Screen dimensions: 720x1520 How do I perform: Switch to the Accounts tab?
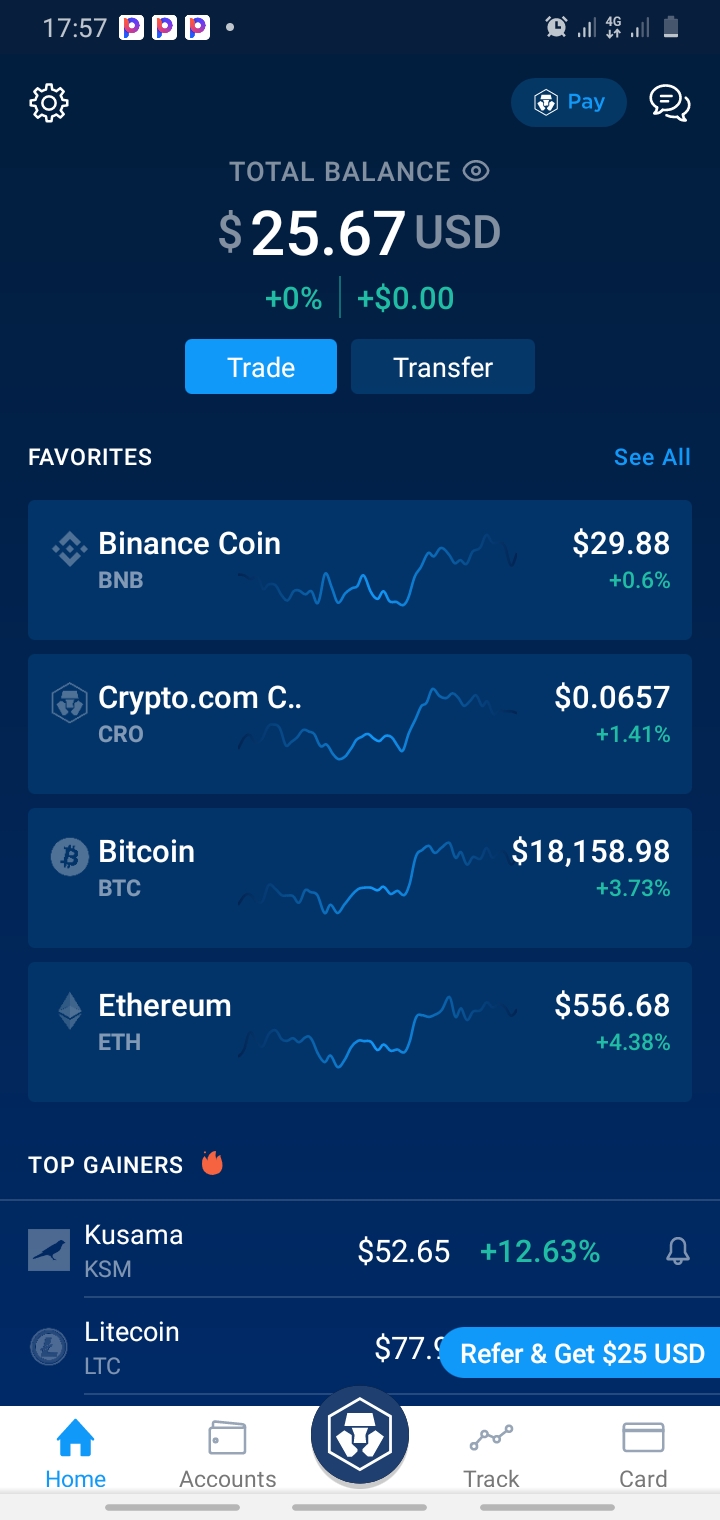pyautogui.click(x=228, y=1454)
